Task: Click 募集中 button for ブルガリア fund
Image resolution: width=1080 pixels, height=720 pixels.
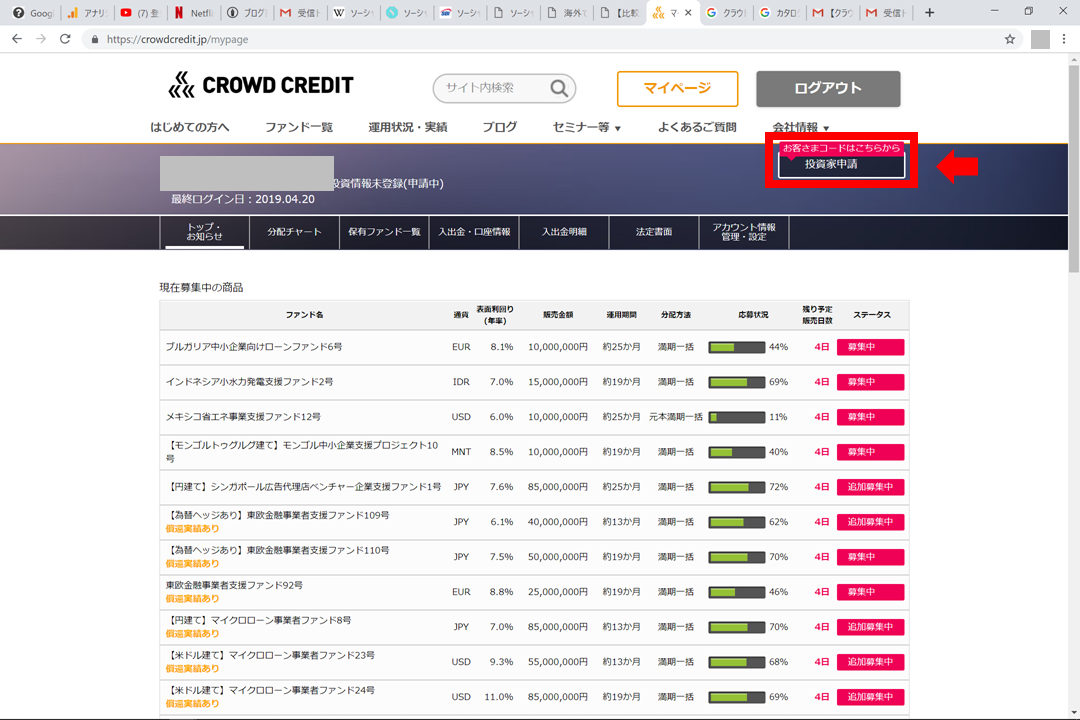Action: (870, 347)
